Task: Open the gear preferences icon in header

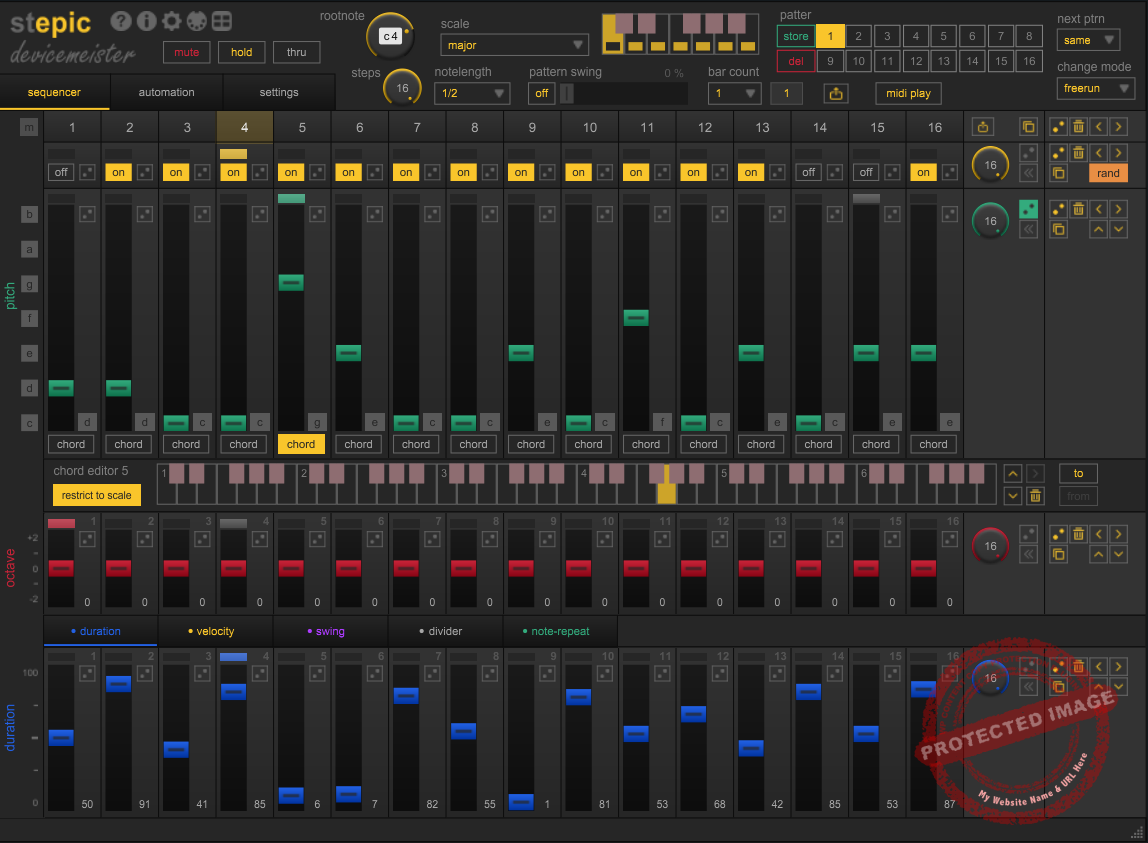Action: [x=171, y=21]
